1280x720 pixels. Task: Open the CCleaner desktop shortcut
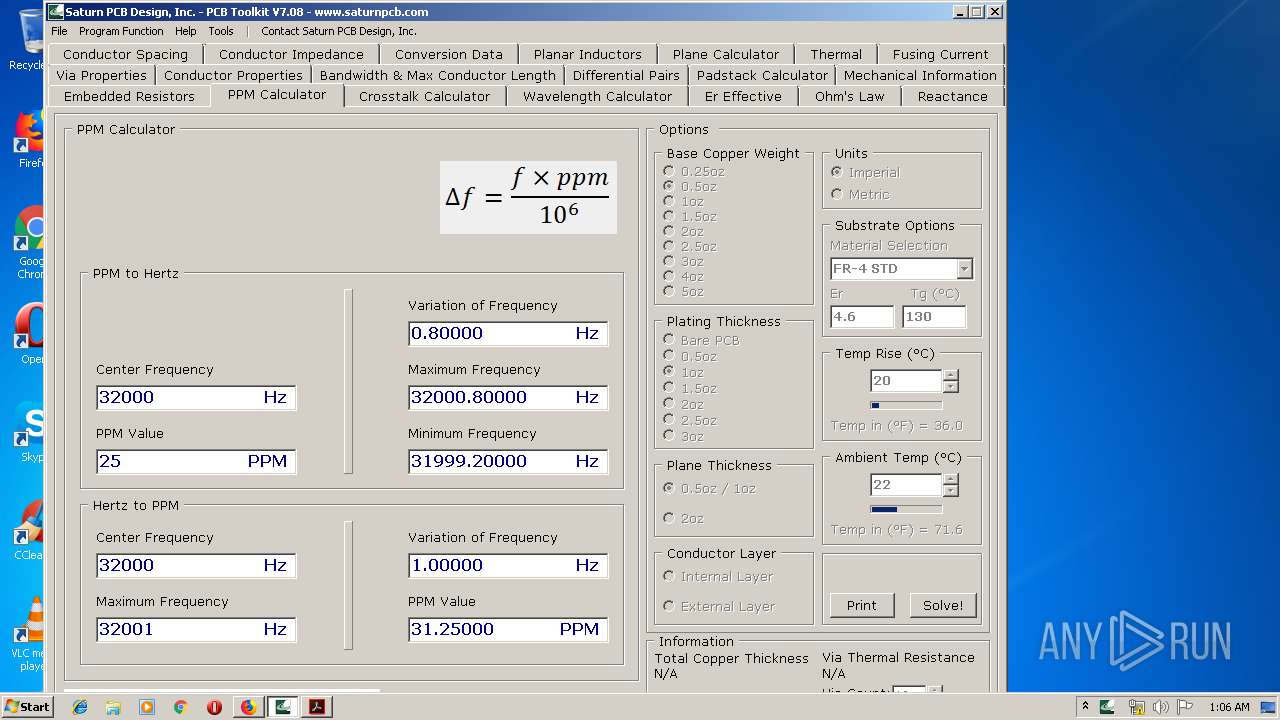[28, 530]
